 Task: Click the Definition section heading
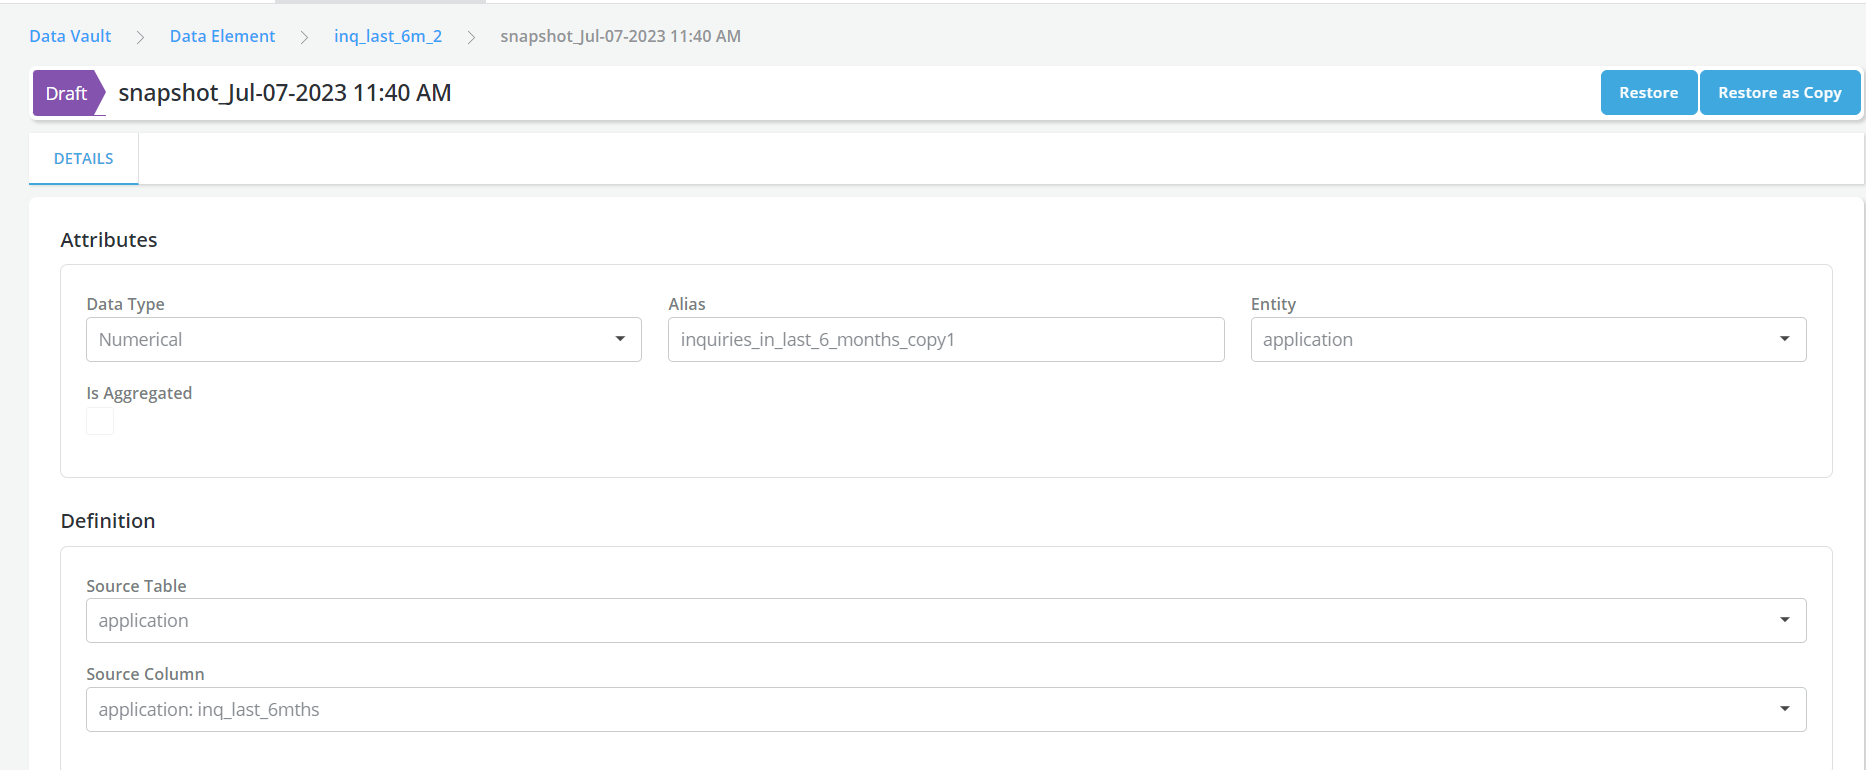[x=108, y=521]
